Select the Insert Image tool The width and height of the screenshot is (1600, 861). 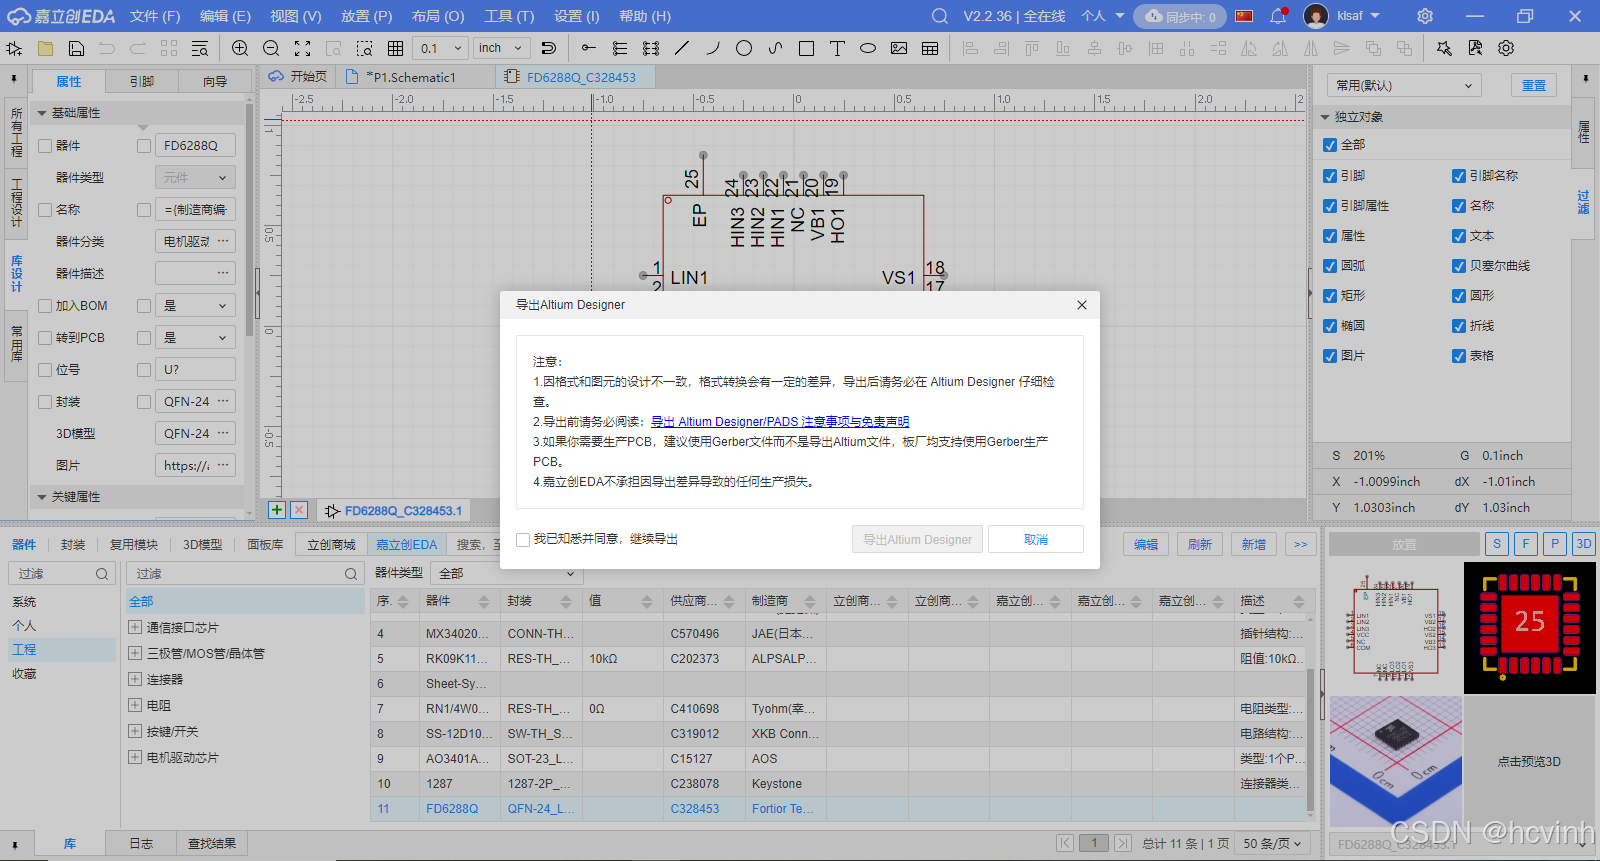tap(899, 48)
